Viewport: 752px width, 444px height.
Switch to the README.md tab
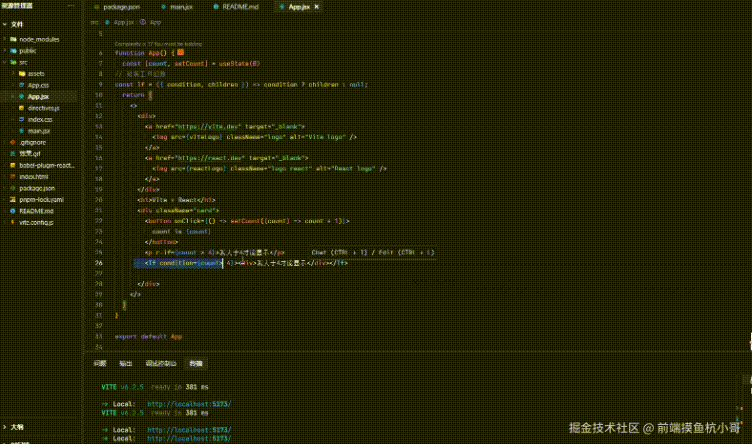236,7
